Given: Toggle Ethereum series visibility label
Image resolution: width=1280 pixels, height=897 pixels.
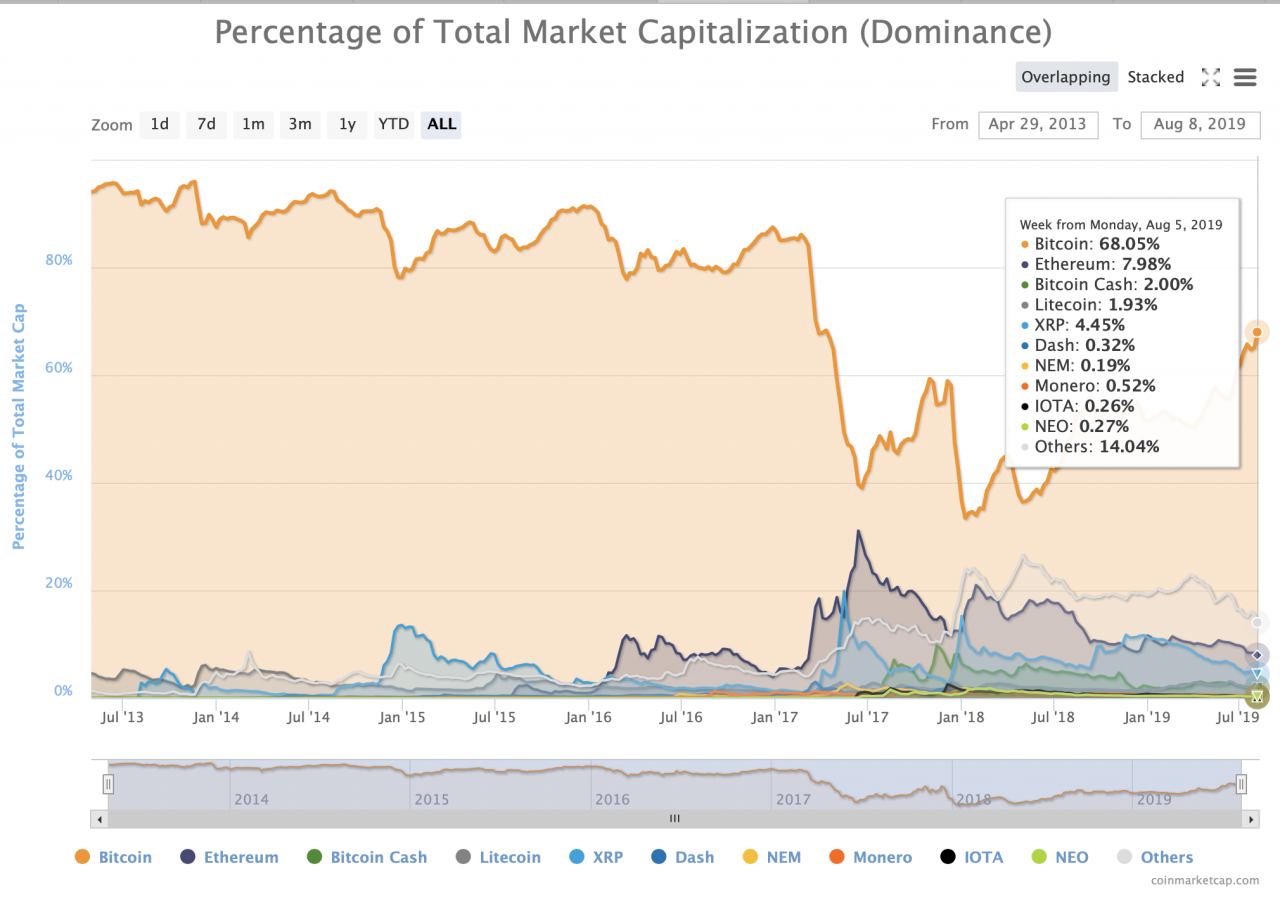Looking at the screenshot, I should coord(241,857).
